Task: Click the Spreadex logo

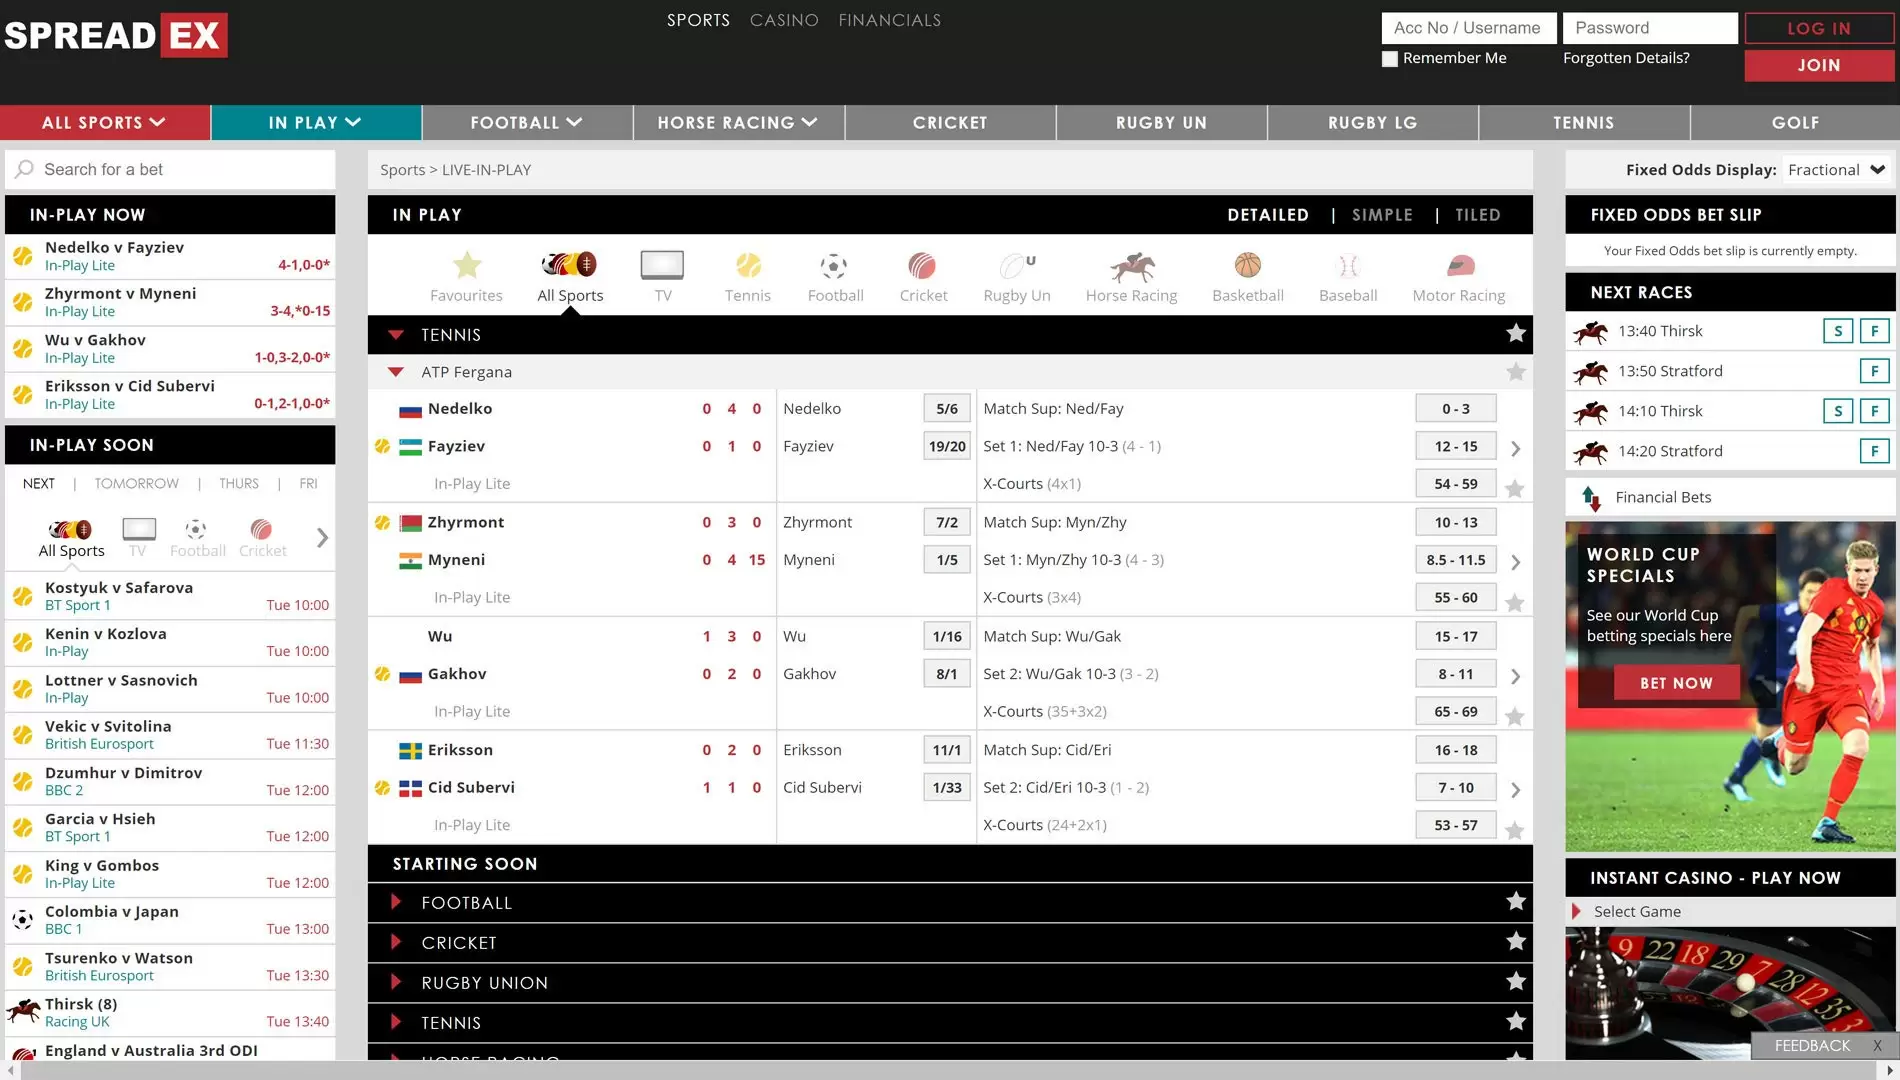Action: click(116, 35)
